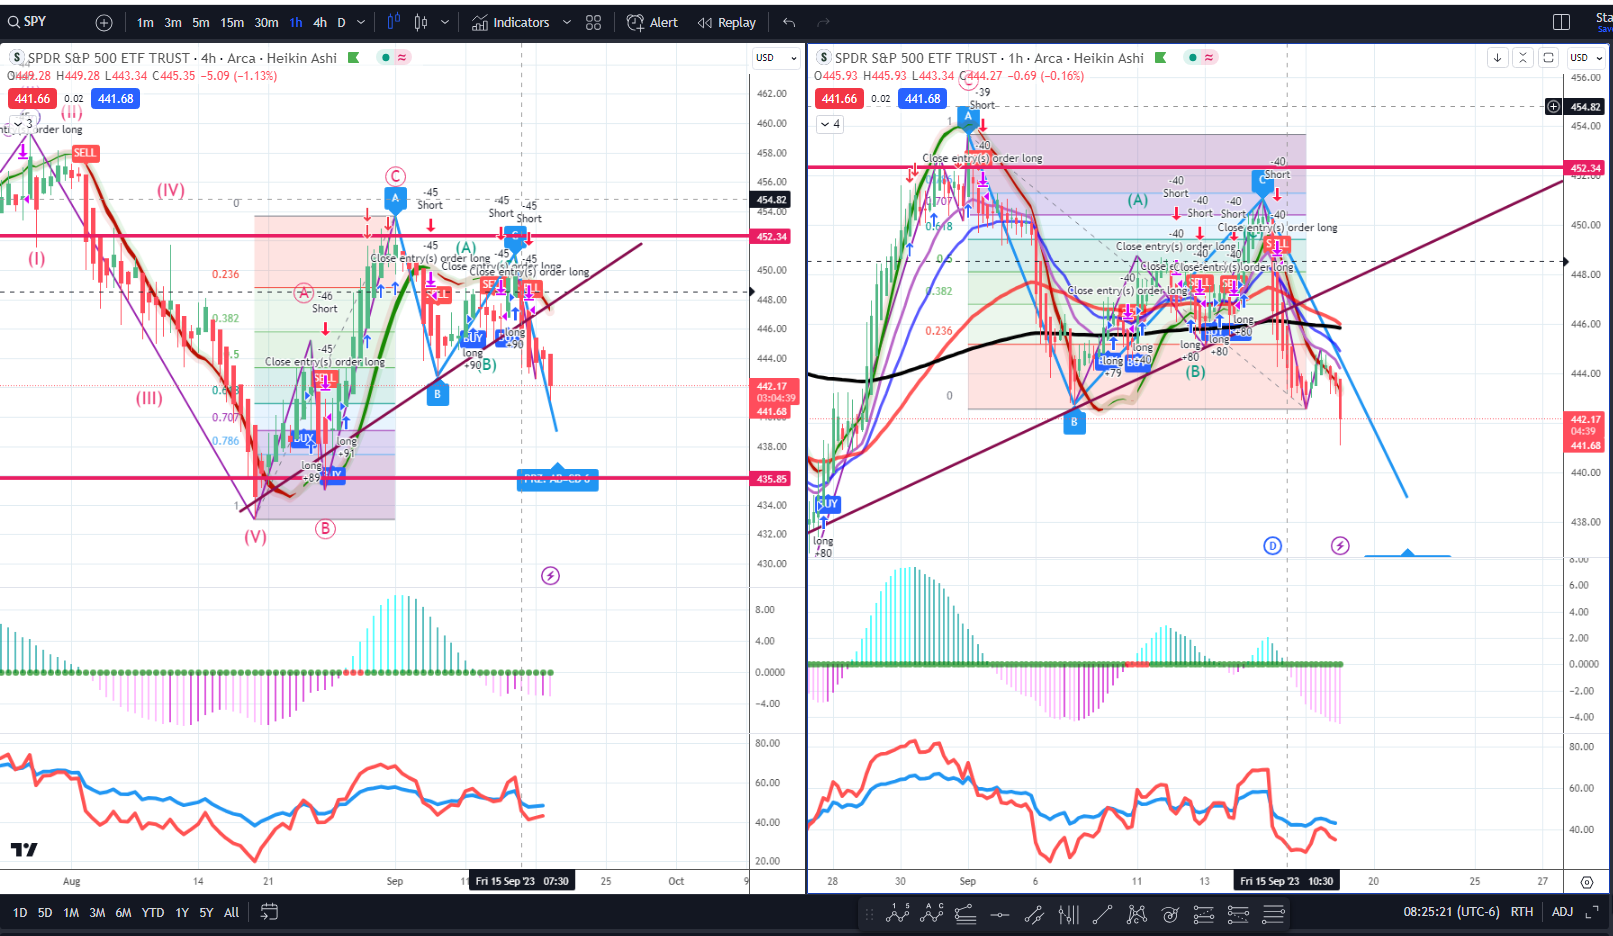Select the 15m timeframe

tap(232, 22)
